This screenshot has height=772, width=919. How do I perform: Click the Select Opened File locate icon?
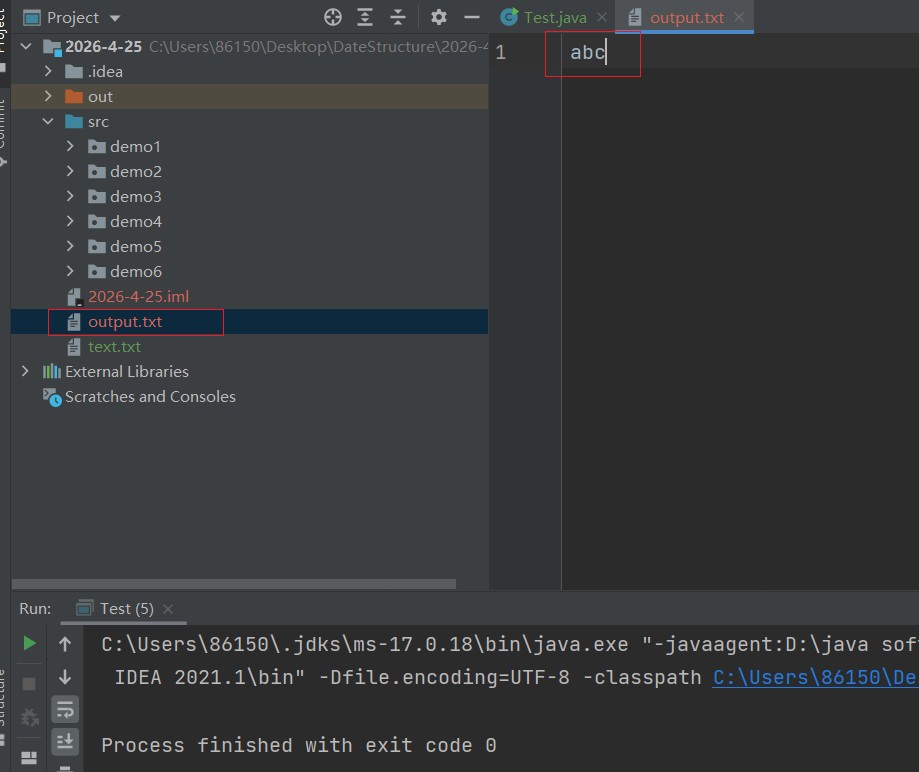333,17
